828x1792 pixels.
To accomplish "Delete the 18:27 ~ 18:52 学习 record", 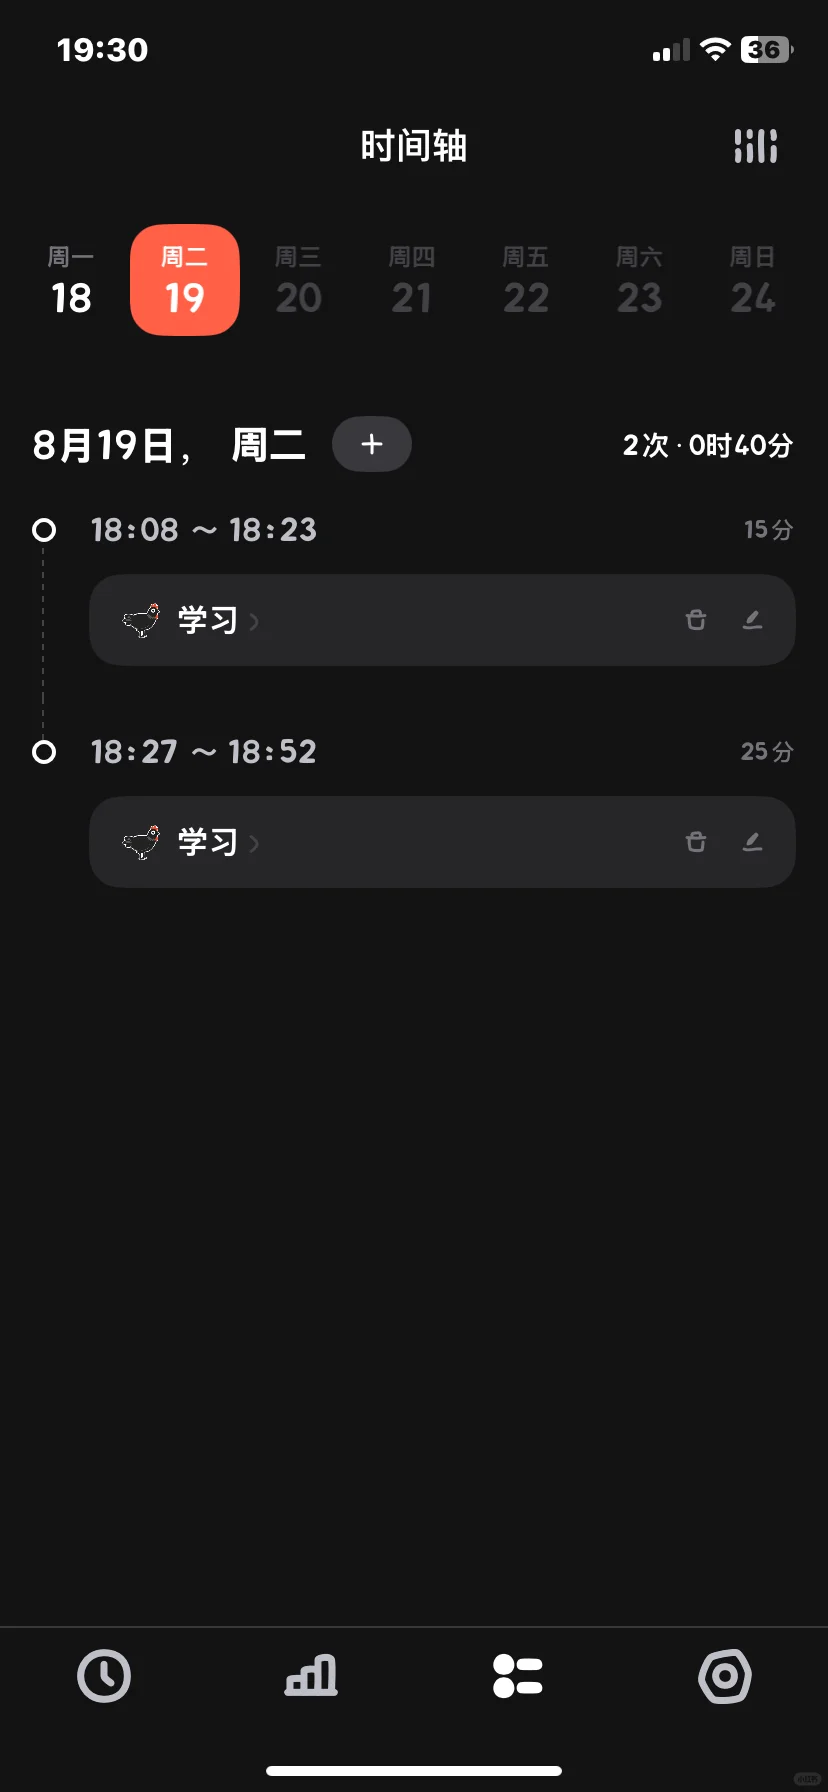I will tap(696, 842).
